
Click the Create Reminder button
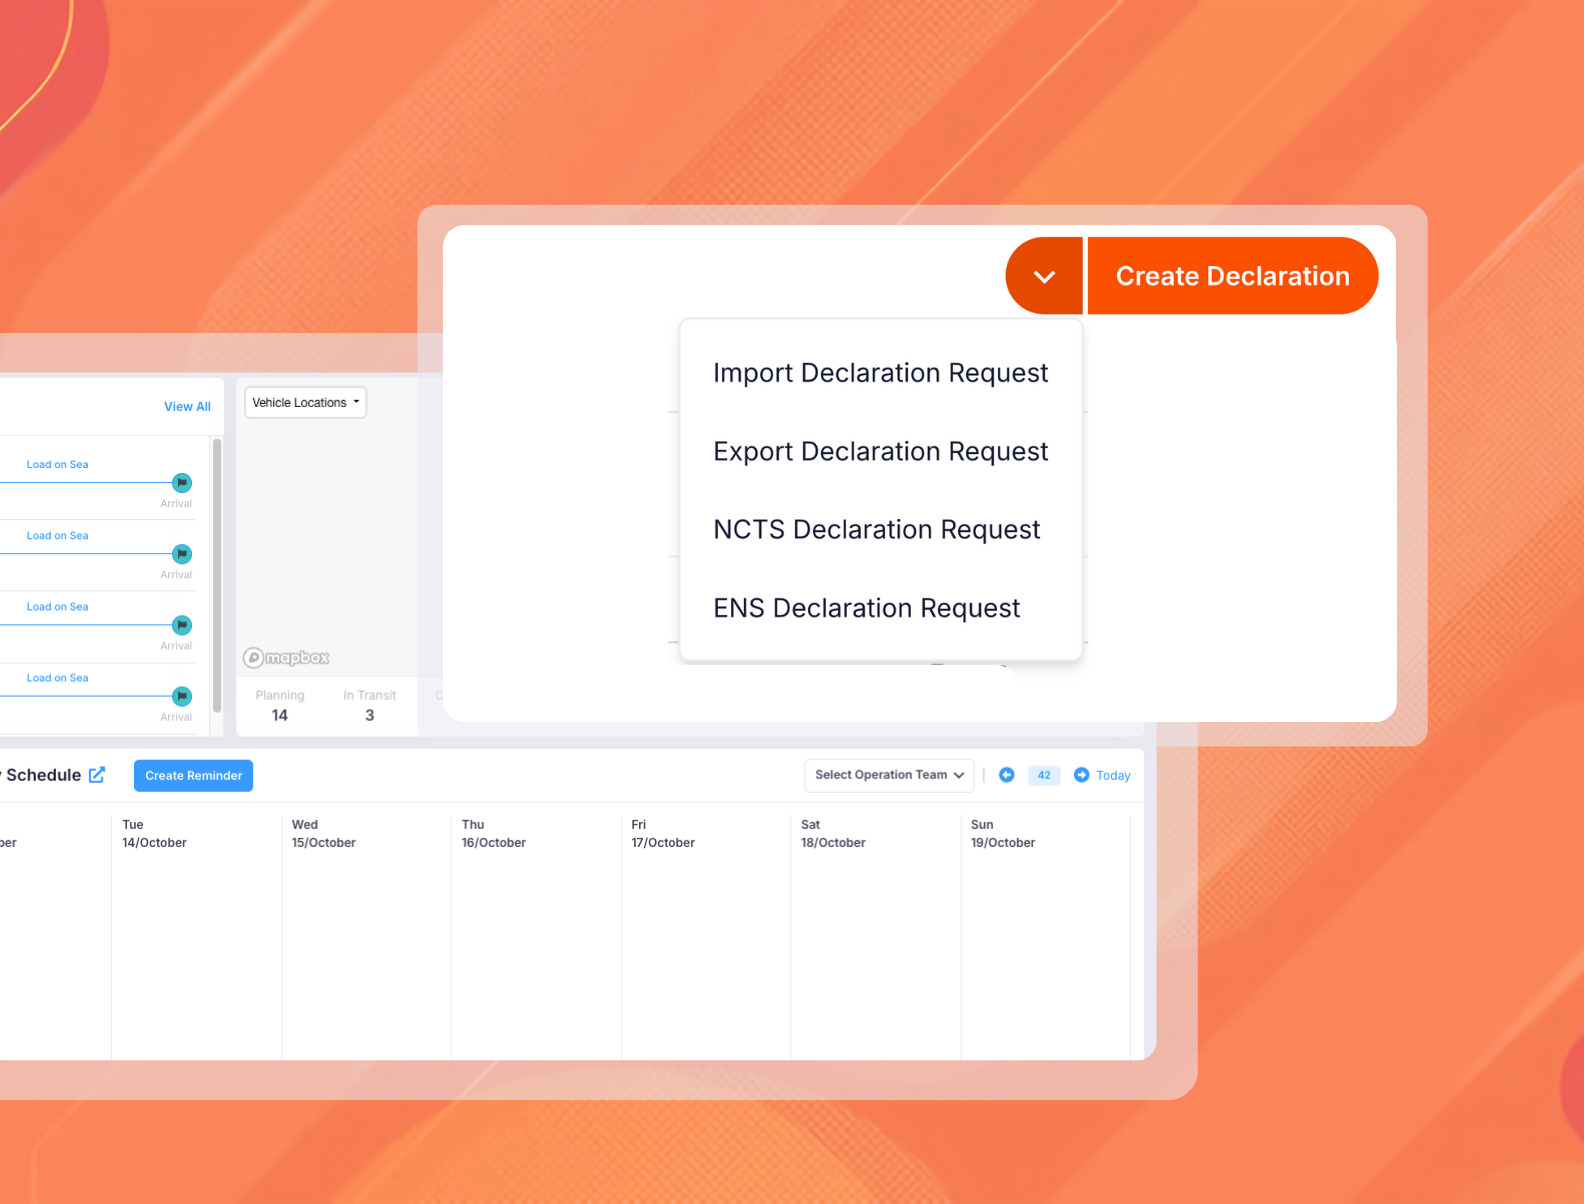193,776
